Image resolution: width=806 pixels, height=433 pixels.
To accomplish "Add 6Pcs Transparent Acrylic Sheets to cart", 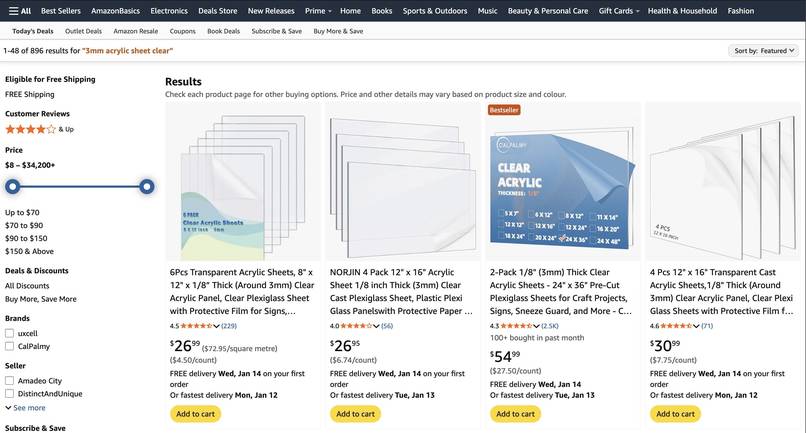I will [195, 414].
